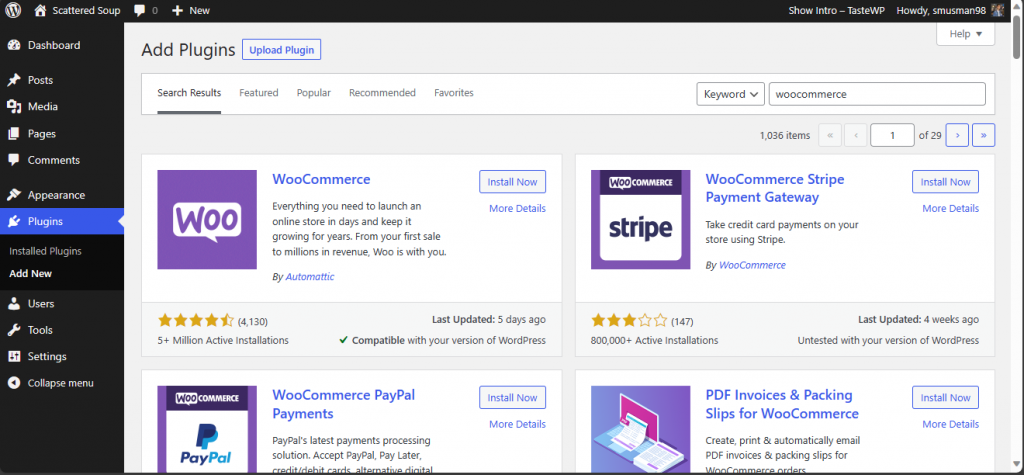The width and height of the screenshot is (1024, 475).
Task: Click the PDF Invoices plugin thumbnail
Action: click(x=641, y=429)
